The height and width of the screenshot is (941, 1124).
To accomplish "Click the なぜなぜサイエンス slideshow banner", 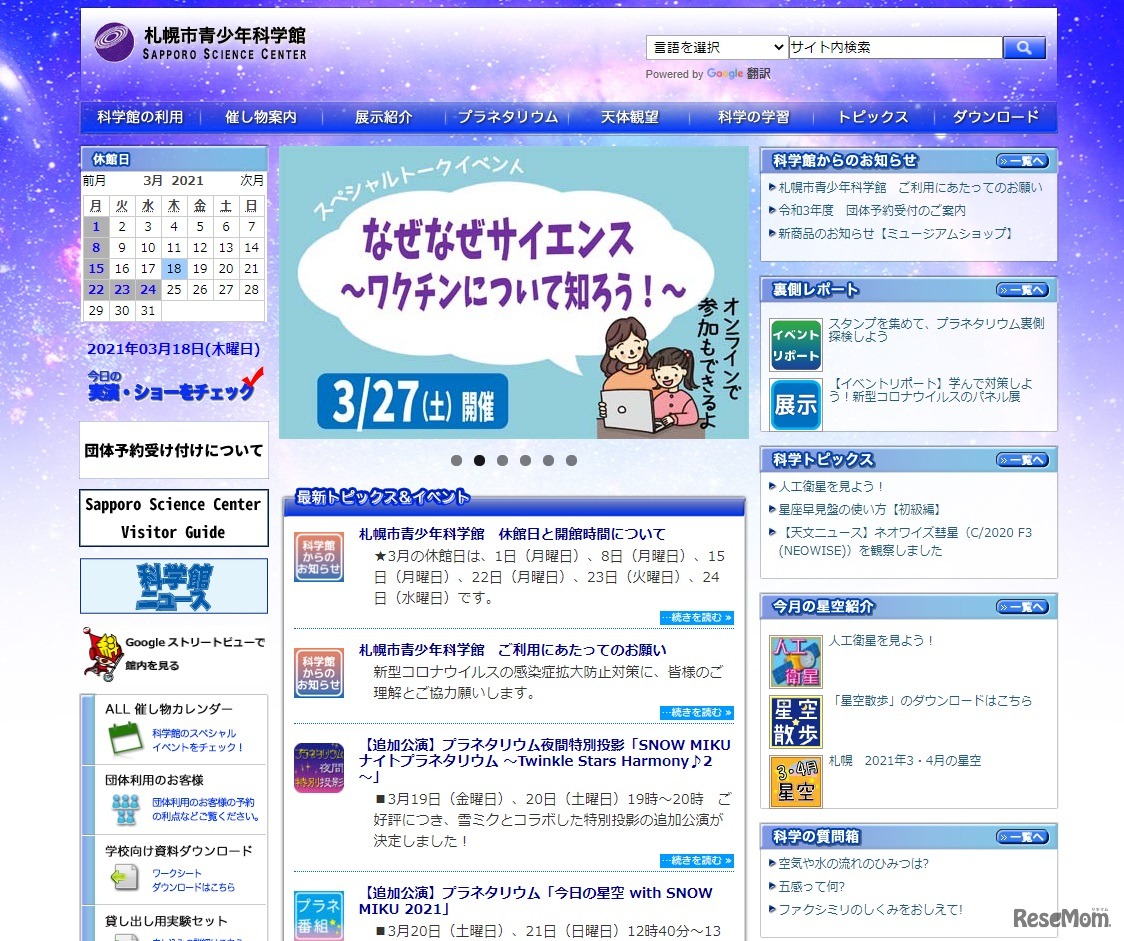I will (513, 292).
